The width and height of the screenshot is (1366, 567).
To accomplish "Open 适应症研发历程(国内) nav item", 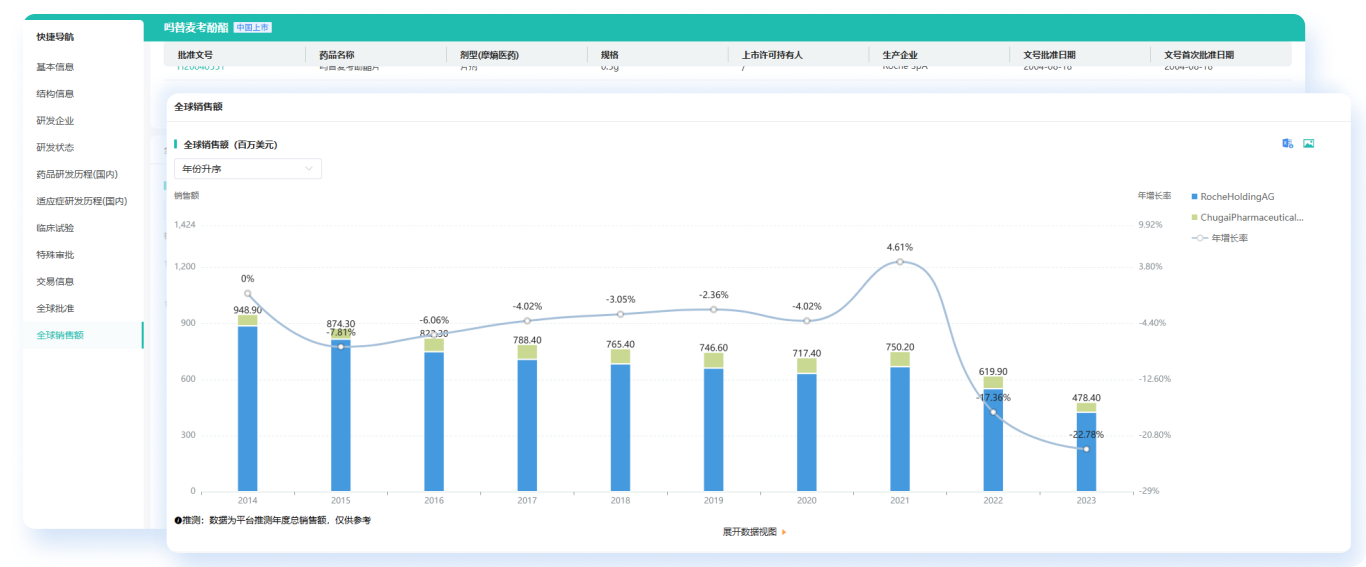I will click(84, 201).
